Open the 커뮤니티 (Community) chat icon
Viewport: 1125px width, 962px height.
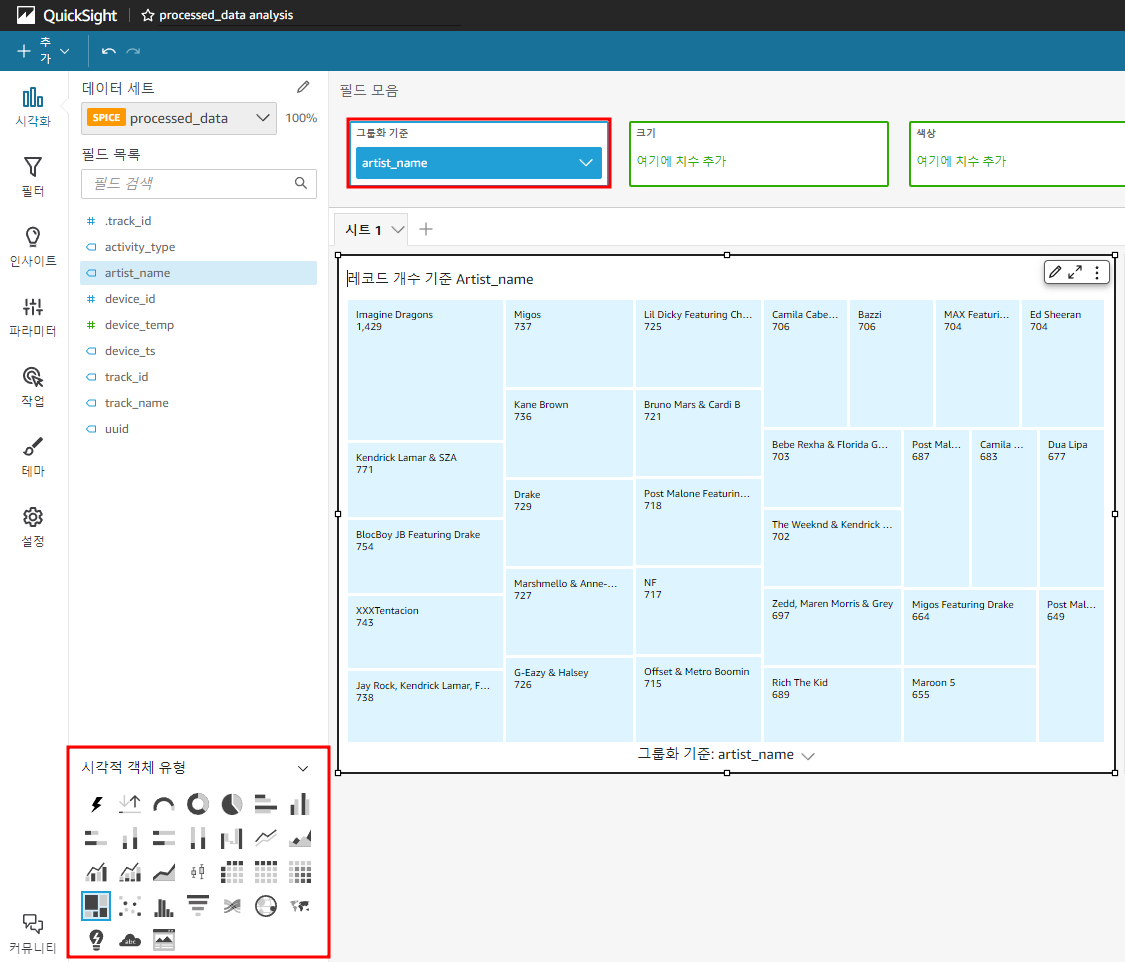tap(33, 934)
